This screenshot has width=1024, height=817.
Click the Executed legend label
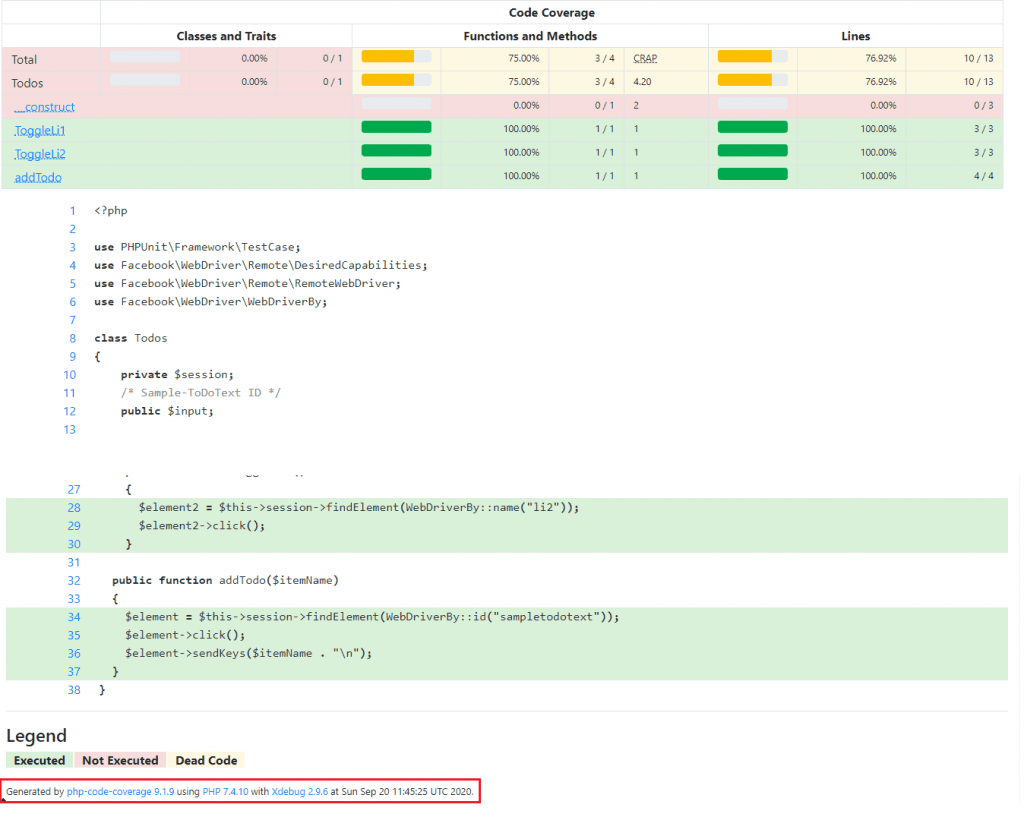[x=39, y=761]
